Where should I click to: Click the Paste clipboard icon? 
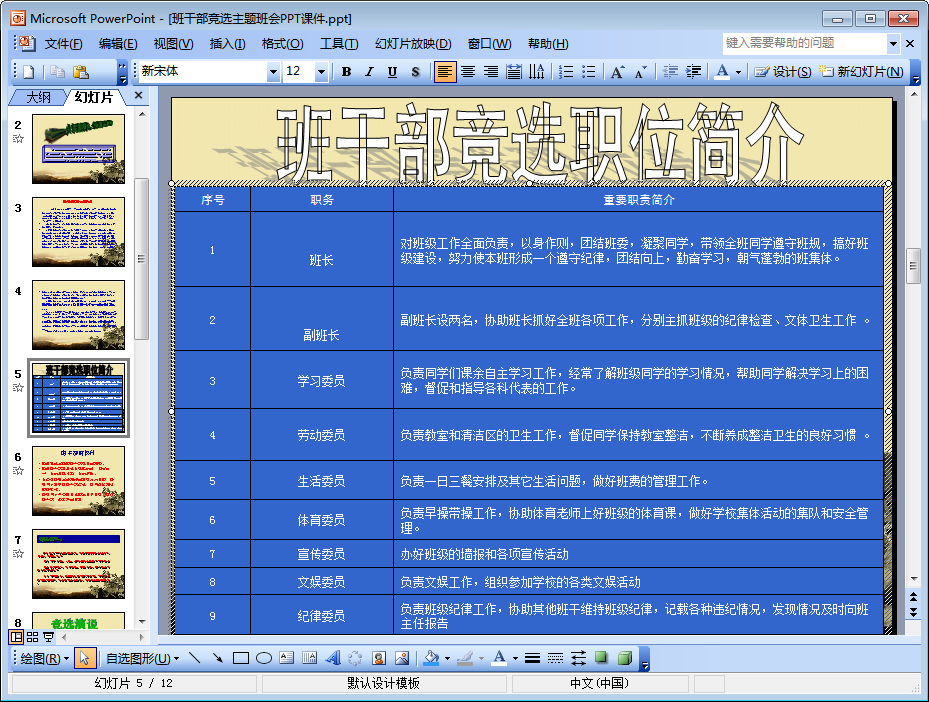(x=81, y=72)
